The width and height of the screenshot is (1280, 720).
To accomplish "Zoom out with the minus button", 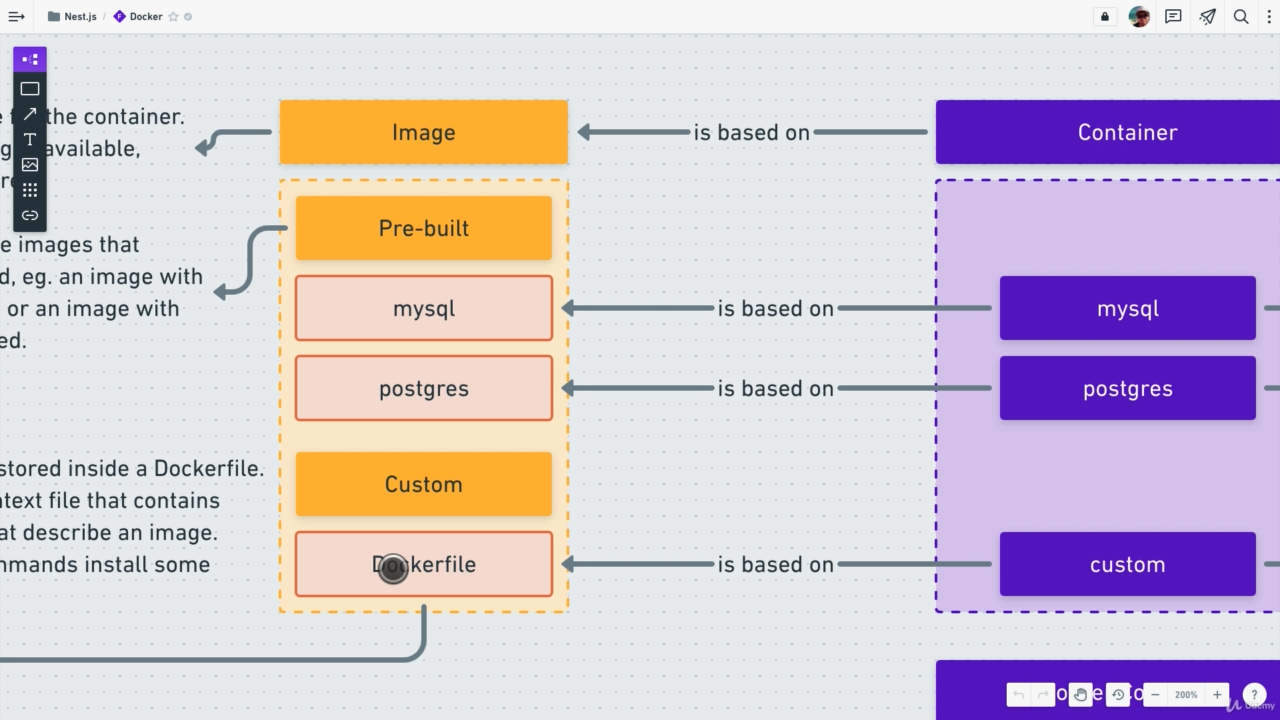I will 1155,695.
